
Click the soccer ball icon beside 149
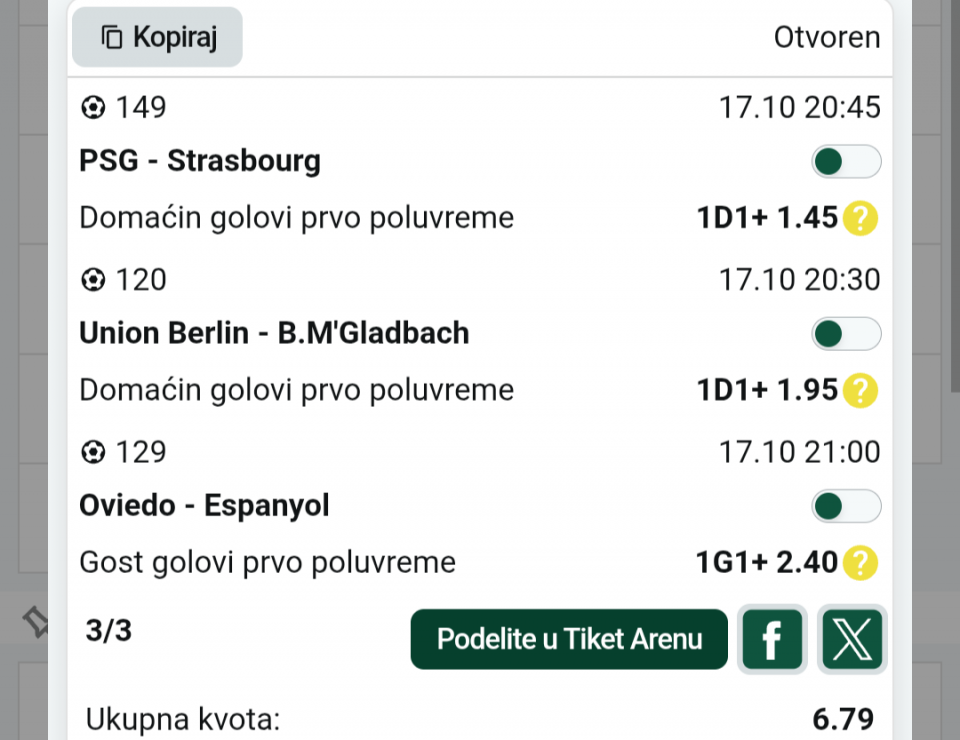pos(93,107)
